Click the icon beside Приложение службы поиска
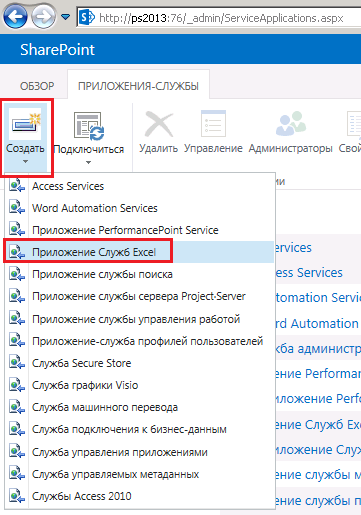Screen dimensions: 361x515 [x=17, y=274]
